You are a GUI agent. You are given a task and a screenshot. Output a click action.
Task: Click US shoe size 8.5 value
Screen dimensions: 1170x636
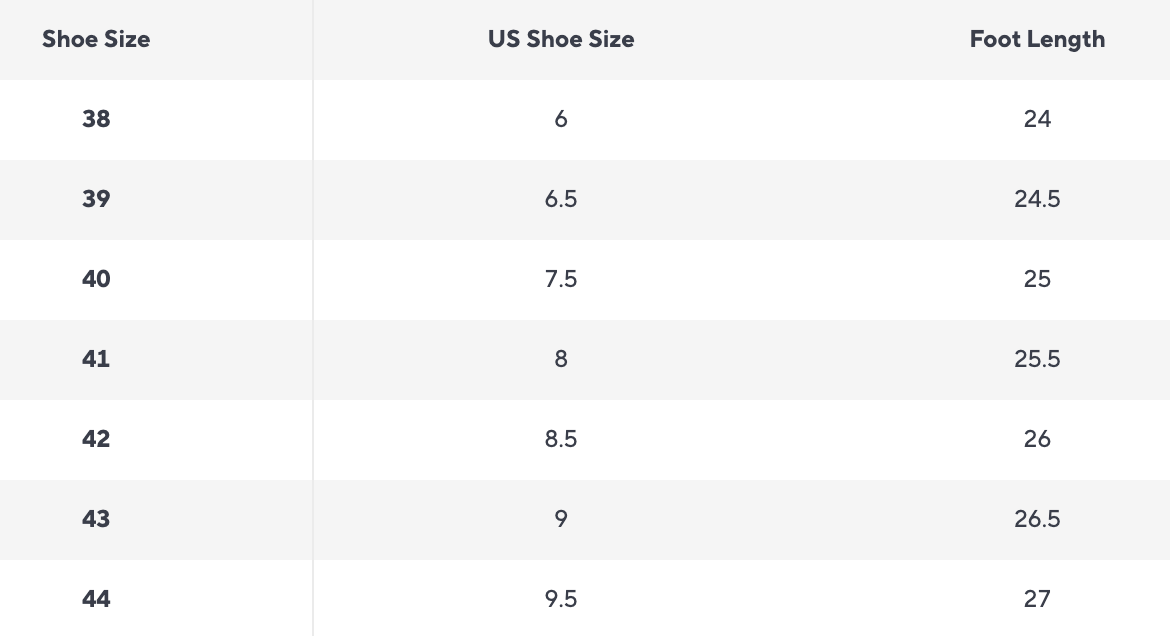coord(561,439)
